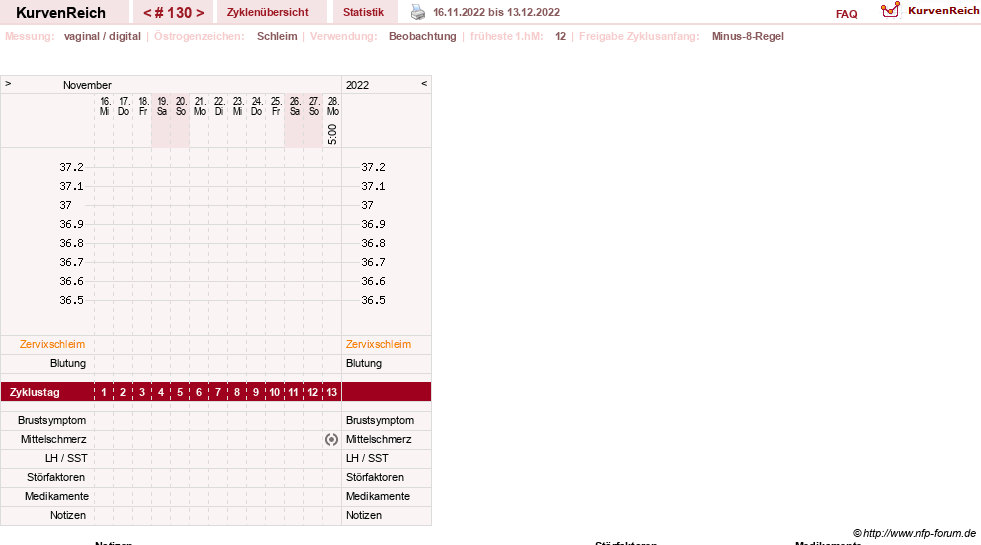Open the cycle #130 selector

(173, 13)
